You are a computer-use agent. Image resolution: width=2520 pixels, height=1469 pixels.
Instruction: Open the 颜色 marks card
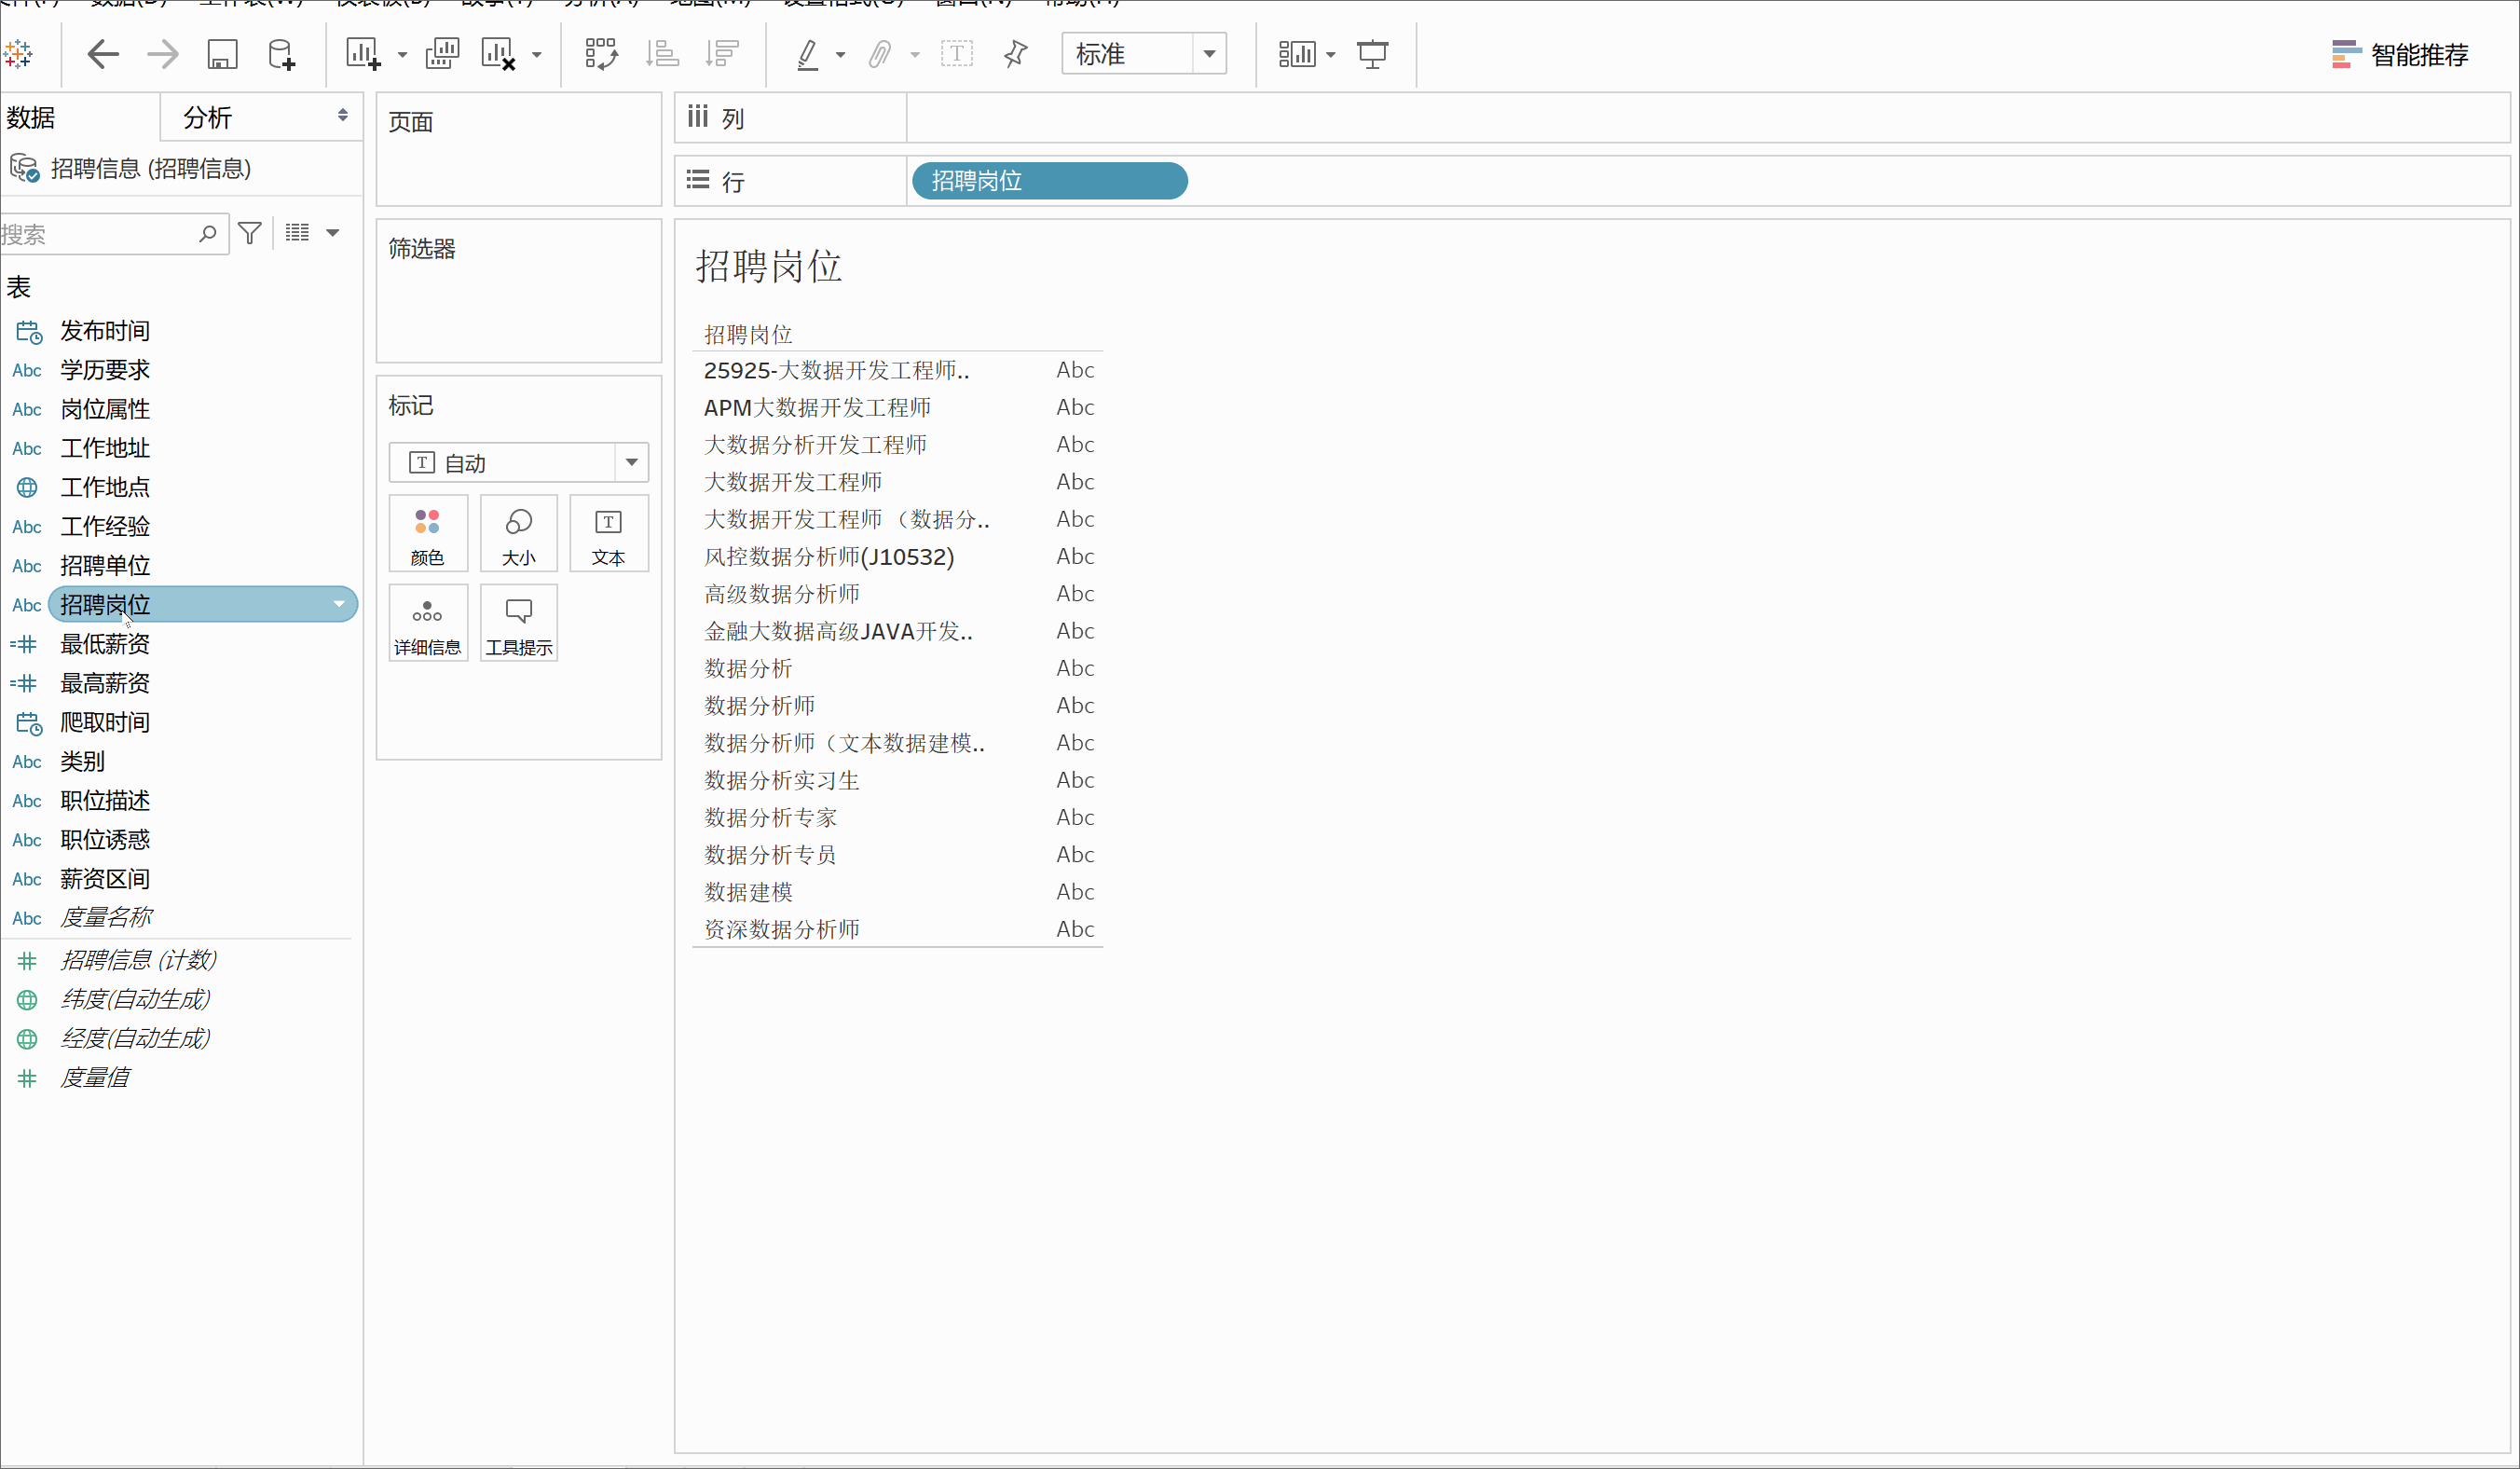(x=427, y=534)
